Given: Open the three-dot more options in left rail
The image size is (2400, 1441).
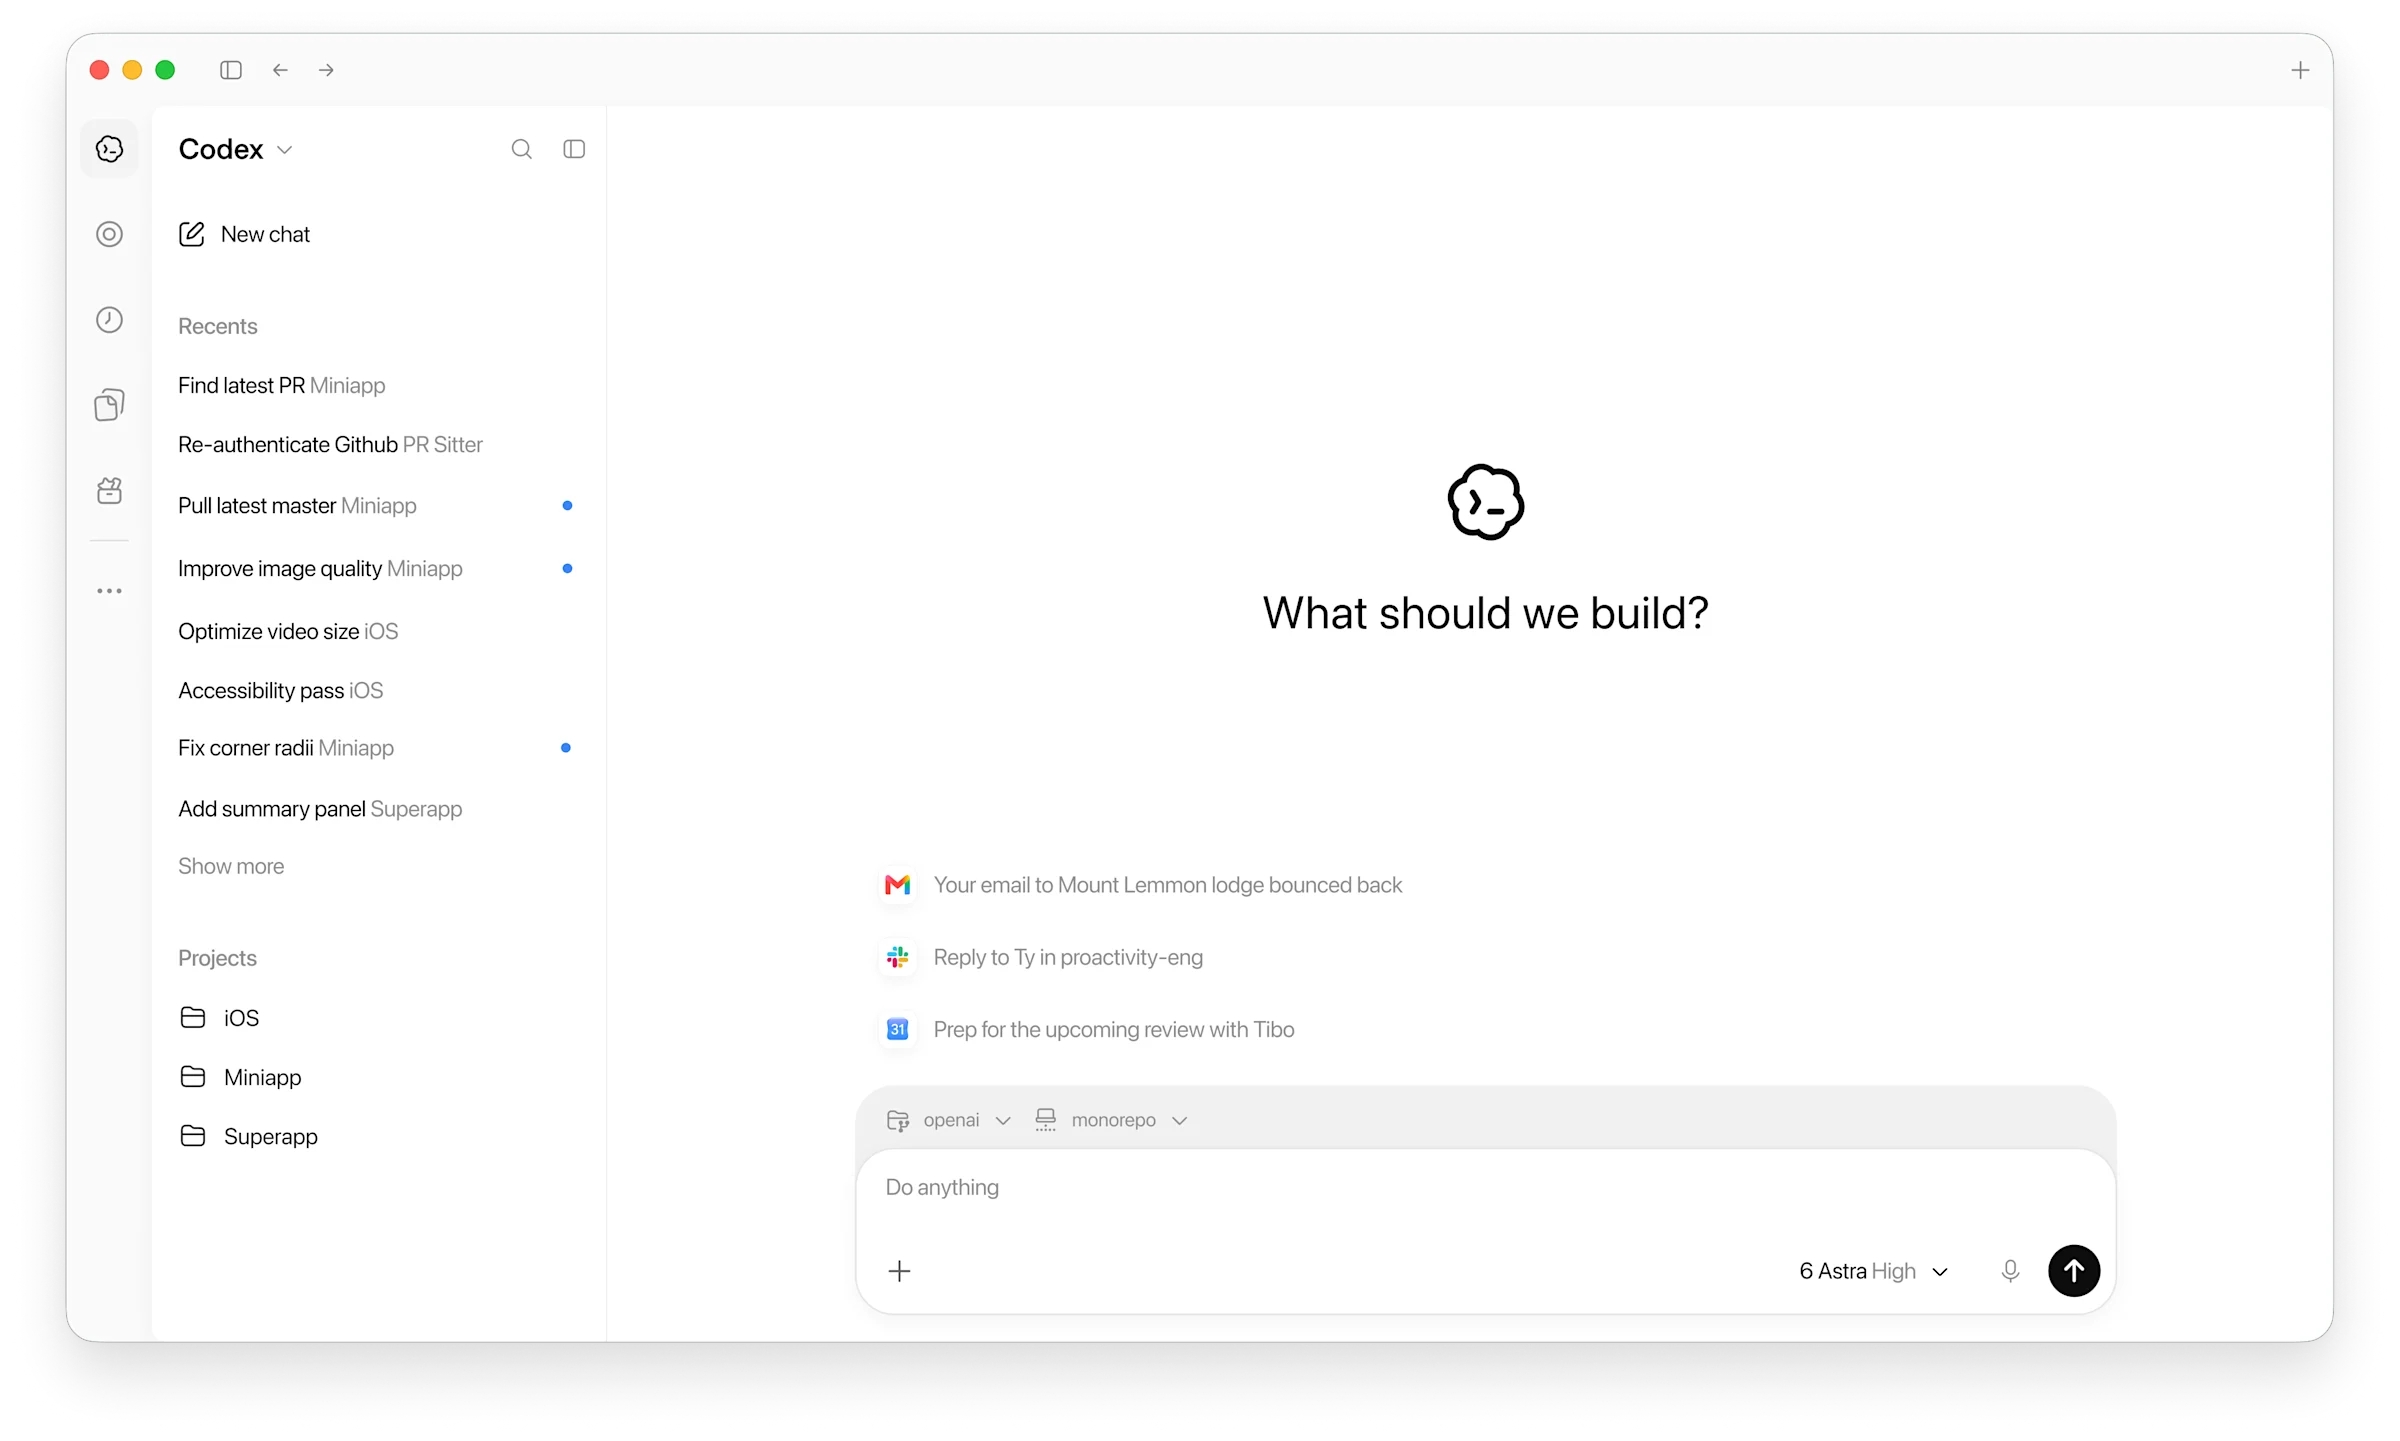Looking at the screenshot, I should pos(109,591).
